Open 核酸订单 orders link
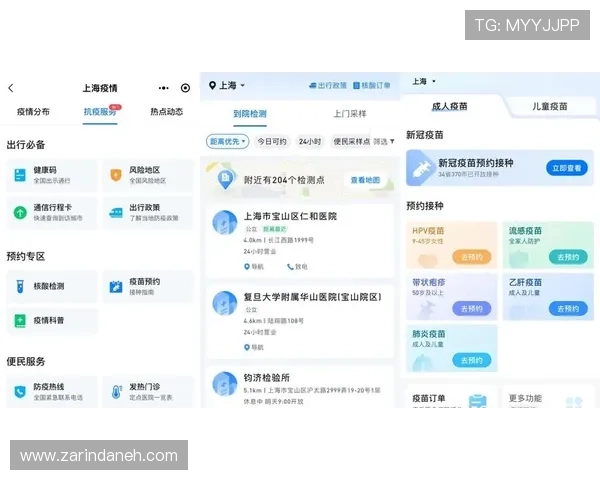This screenshot has height=480, width=600. pos(372,85)
